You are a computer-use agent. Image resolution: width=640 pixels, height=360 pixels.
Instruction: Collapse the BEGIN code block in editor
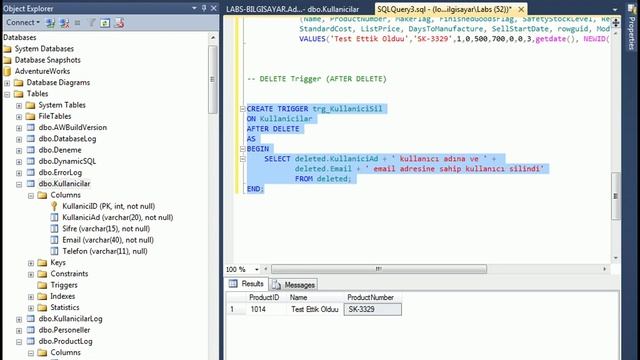click(242, 149)
